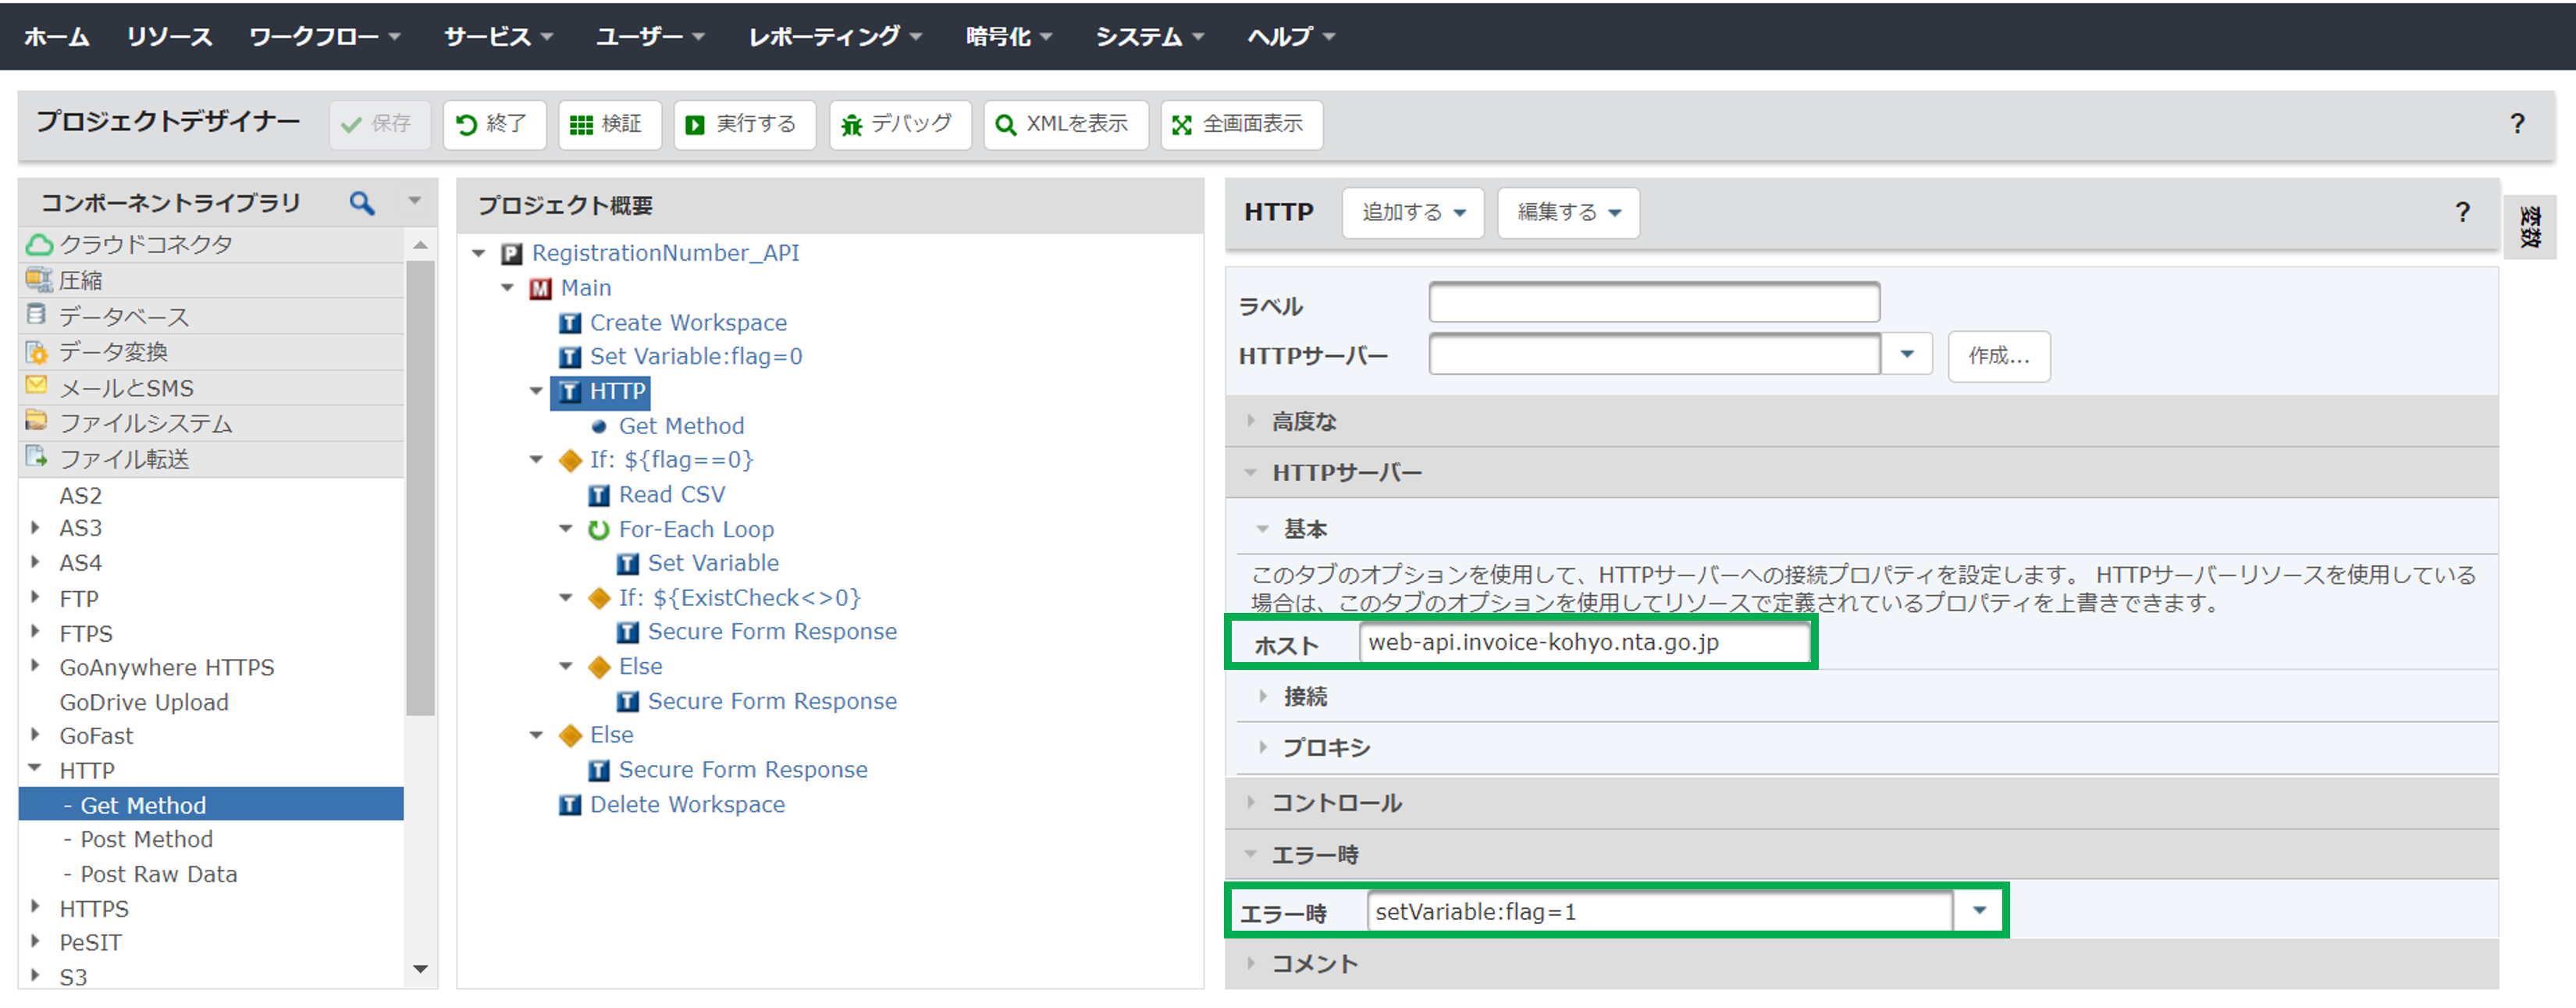The width and height of the screenshot is (2576, 1008).
Task: Select the Delete Workspace task icon
Action: (x=570, y=806)
